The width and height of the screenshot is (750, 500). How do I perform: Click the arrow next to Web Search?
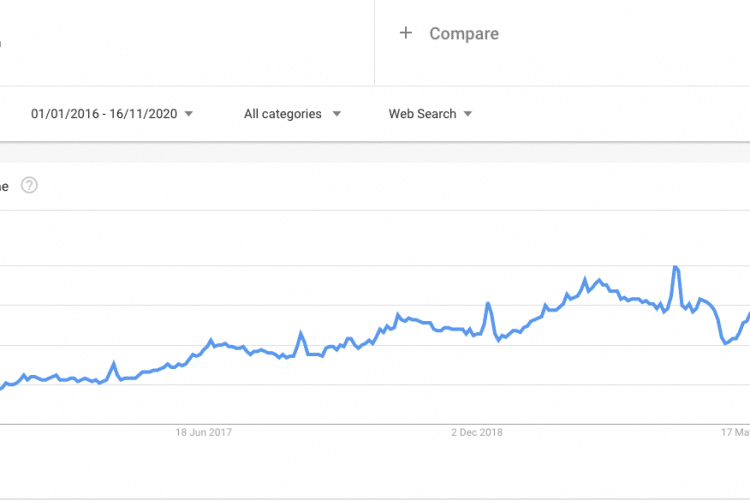click(468, 114)
